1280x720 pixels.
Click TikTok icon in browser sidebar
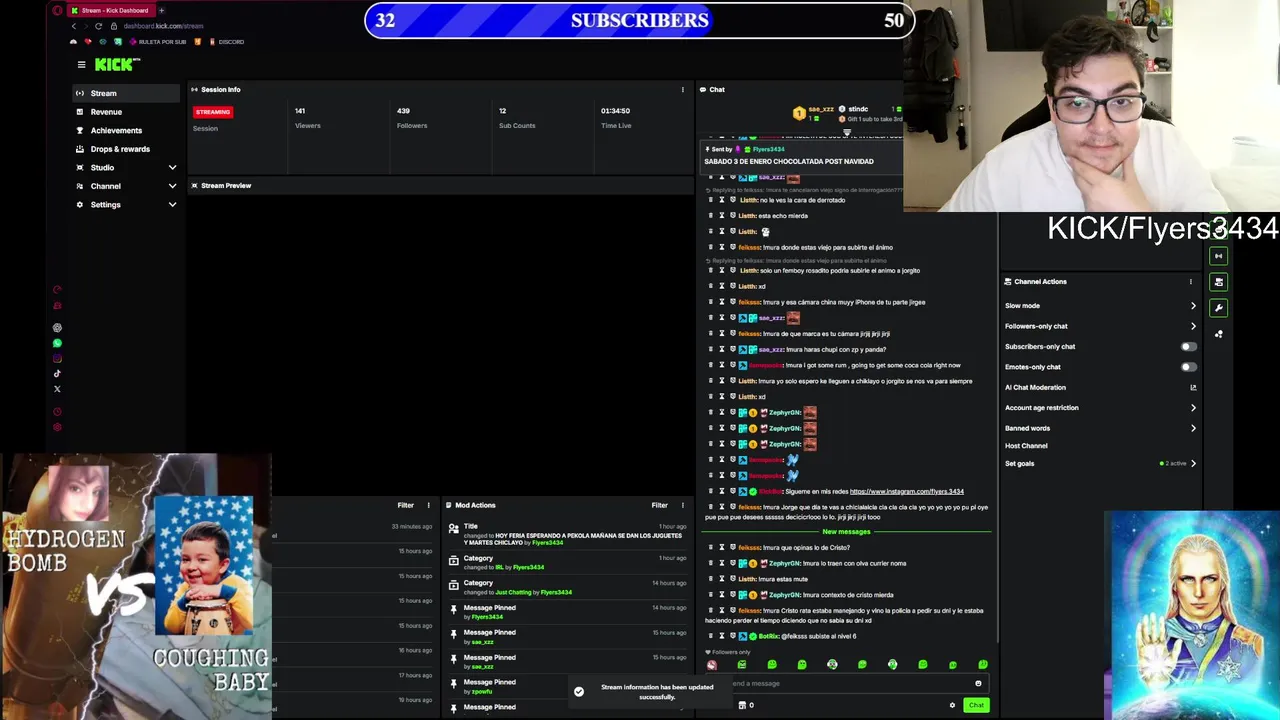(x=57, y=373)
